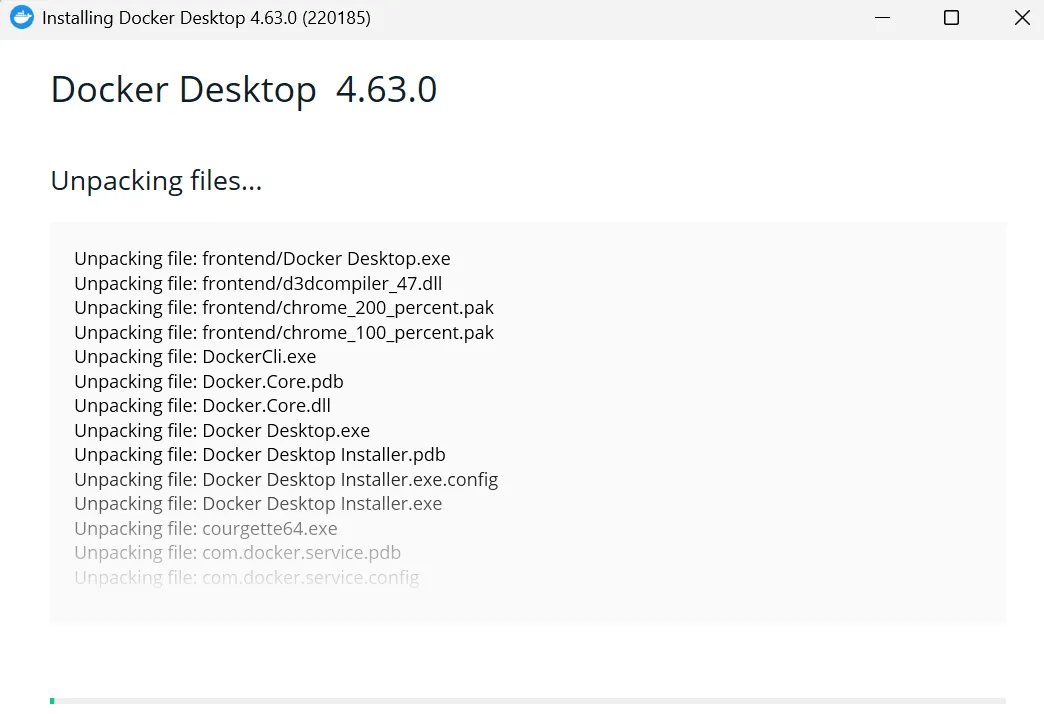
Task: Select the com.docker.service.pdb log entry
Action: [x=238, y=553]
